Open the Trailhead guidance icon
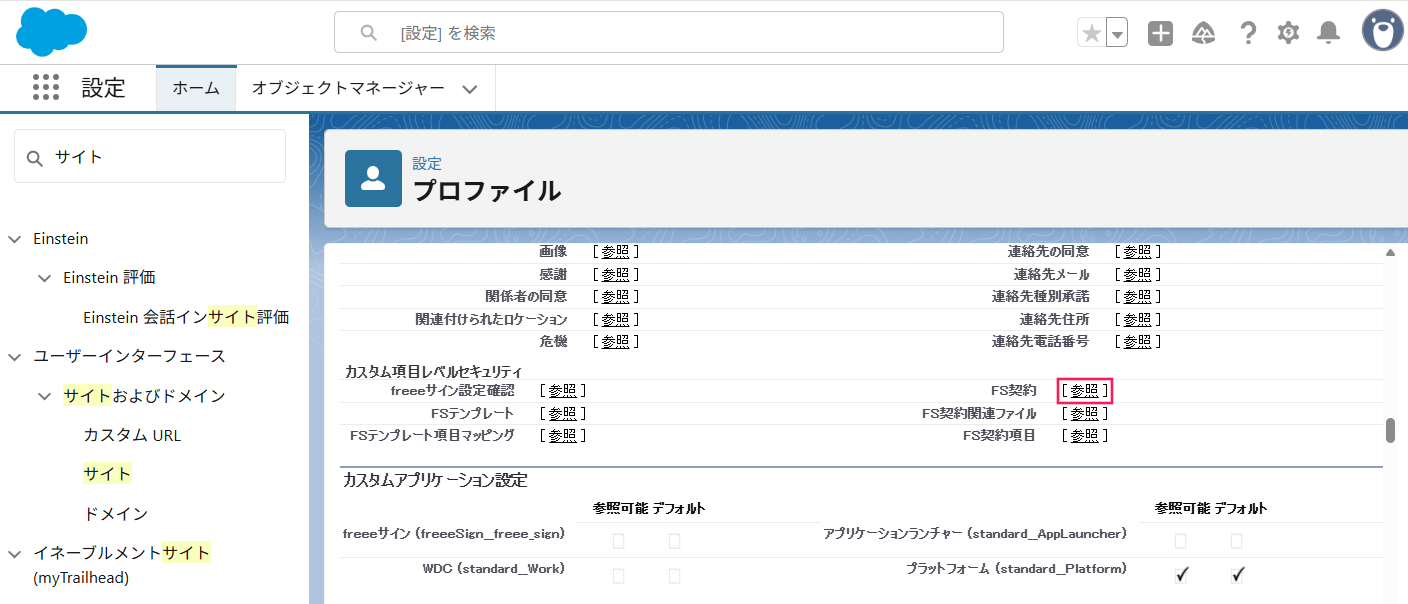Screen dimensions: 1408x604 coord(1204,33)
